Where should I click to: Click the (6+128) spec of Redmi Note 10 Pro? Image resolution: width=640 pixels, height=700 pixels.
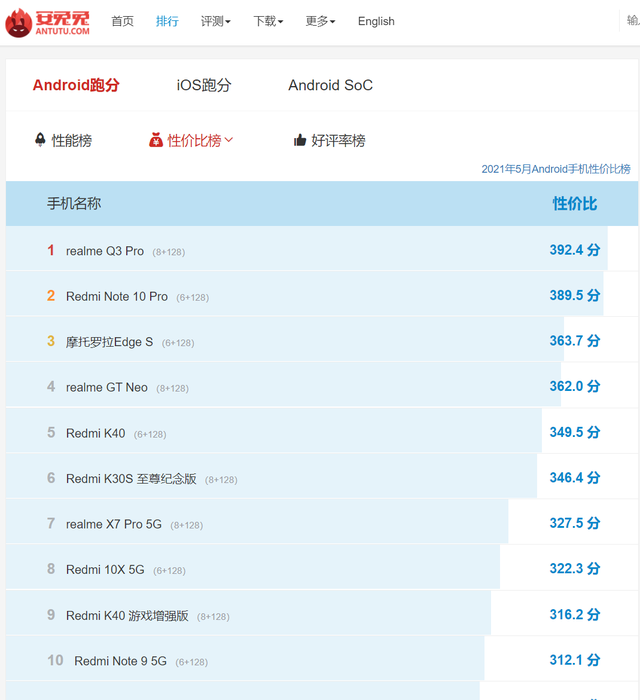[x=193, y=298]
